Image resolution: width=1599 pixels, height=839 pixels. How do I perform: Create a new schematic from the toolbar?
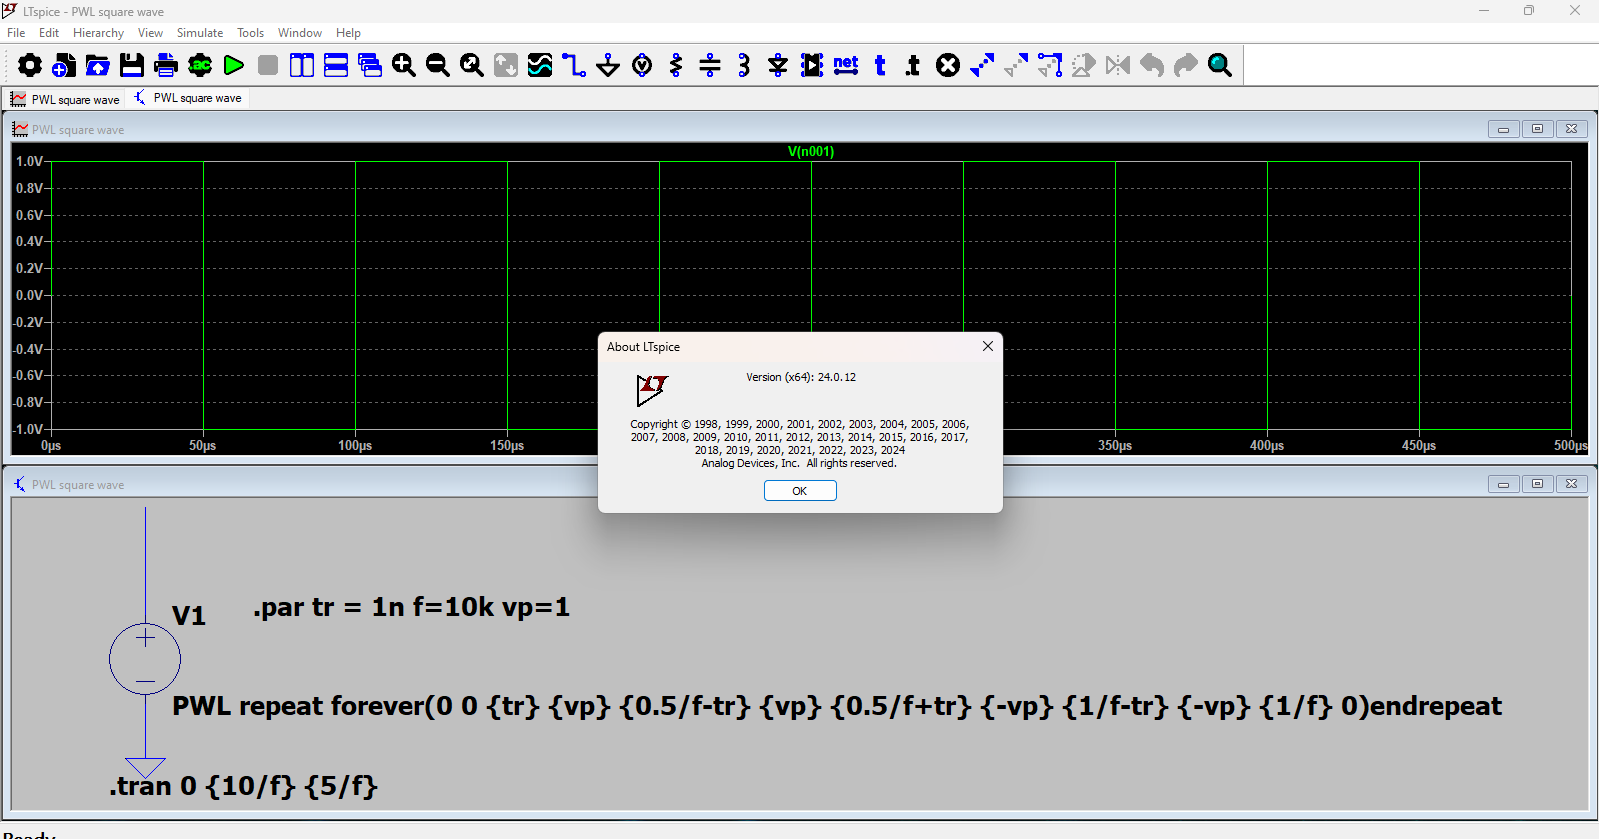tap(64, 65)
